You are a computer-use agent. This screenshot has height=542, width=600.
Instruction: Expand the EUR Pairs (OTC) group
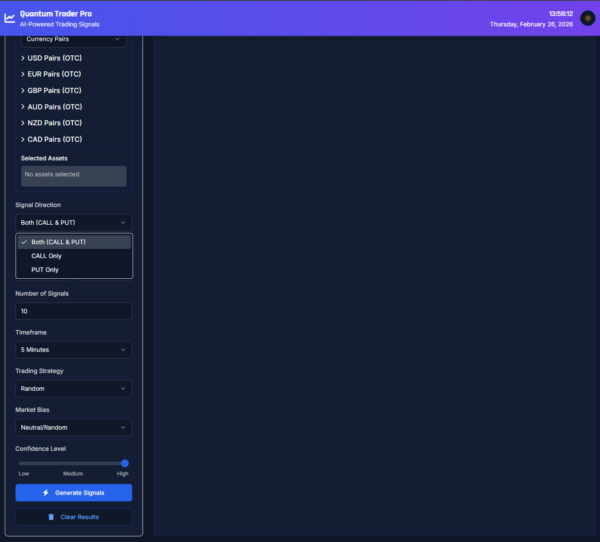[x=54, y=74]
